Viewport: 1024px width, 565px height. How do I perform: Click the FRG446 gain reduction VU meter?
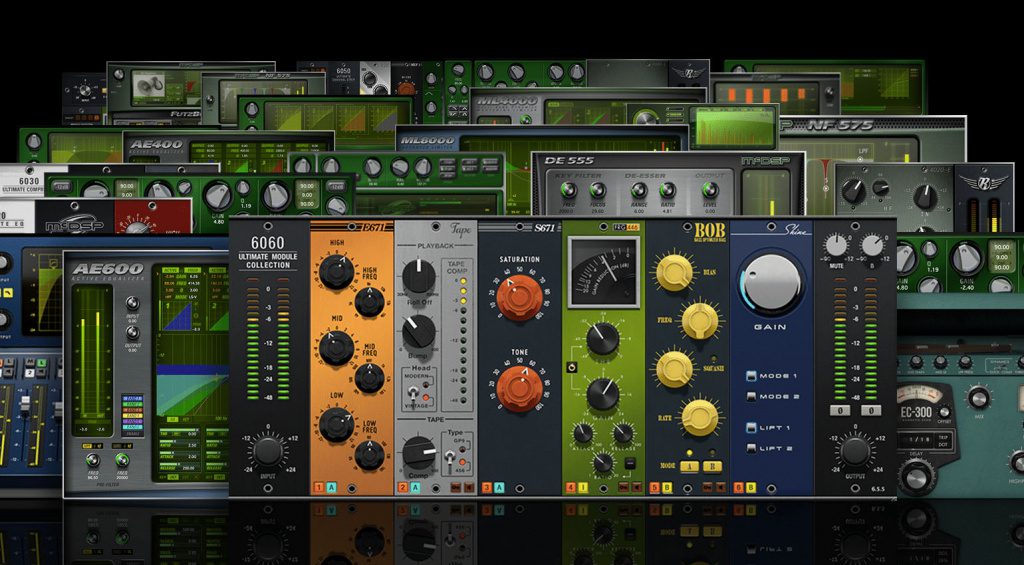coord(603,272)
